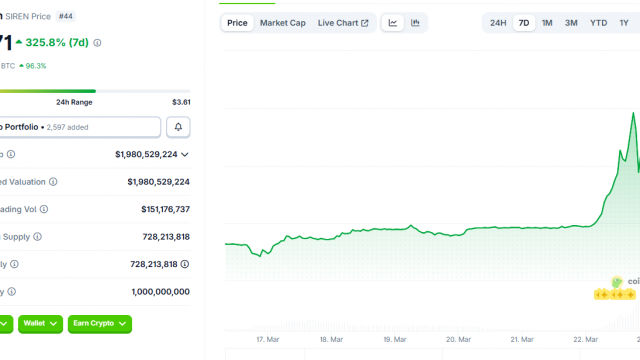Switch to line chart view icon
640x360 pixels.
[x=393, y=23]
